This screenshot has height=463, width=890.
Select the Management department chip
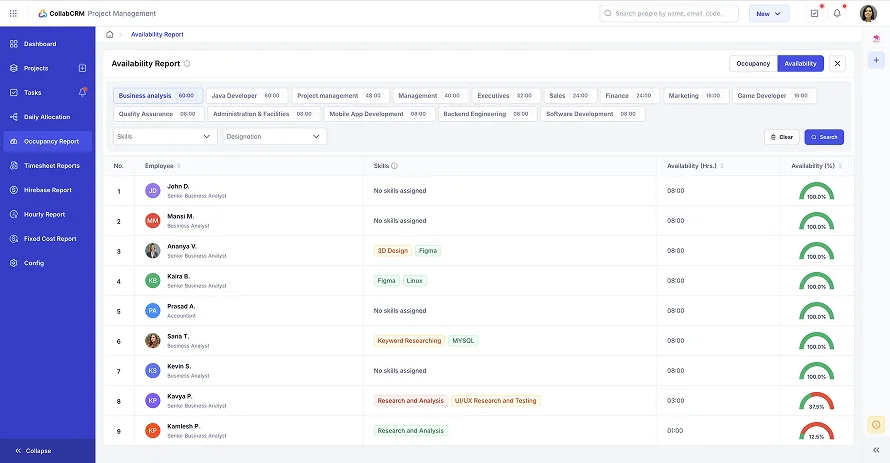point(430,96)
